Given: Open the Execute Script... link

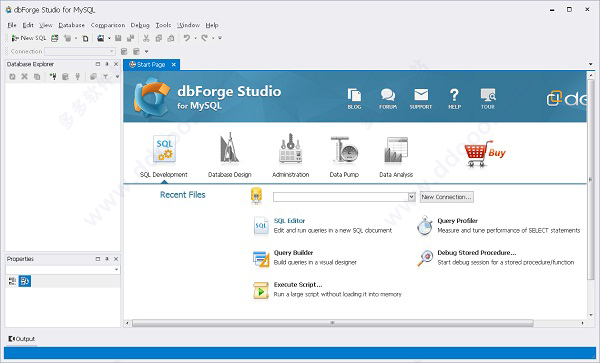Looking at the screenshot, I should [298, 285].
